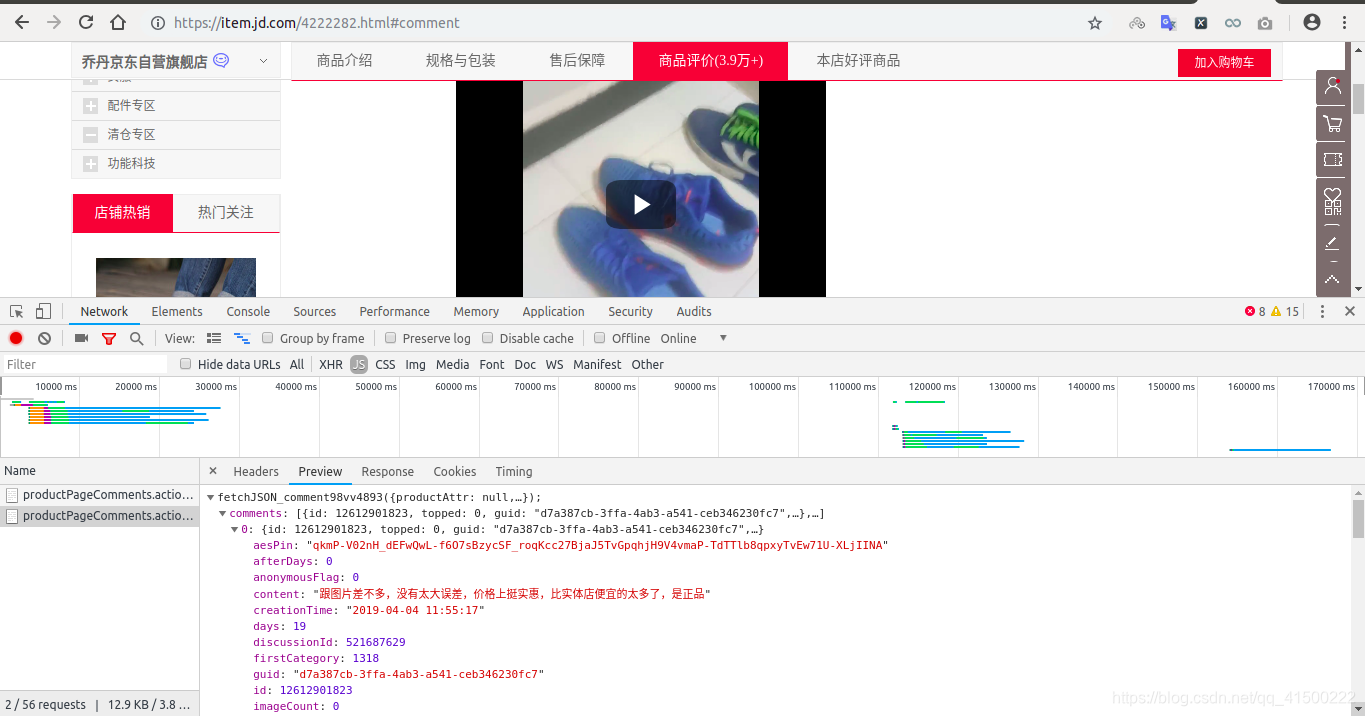1365x716 pixels.
Task: Activate the inspect element picker
Action: pyautogui.click(x=17, y=311)
